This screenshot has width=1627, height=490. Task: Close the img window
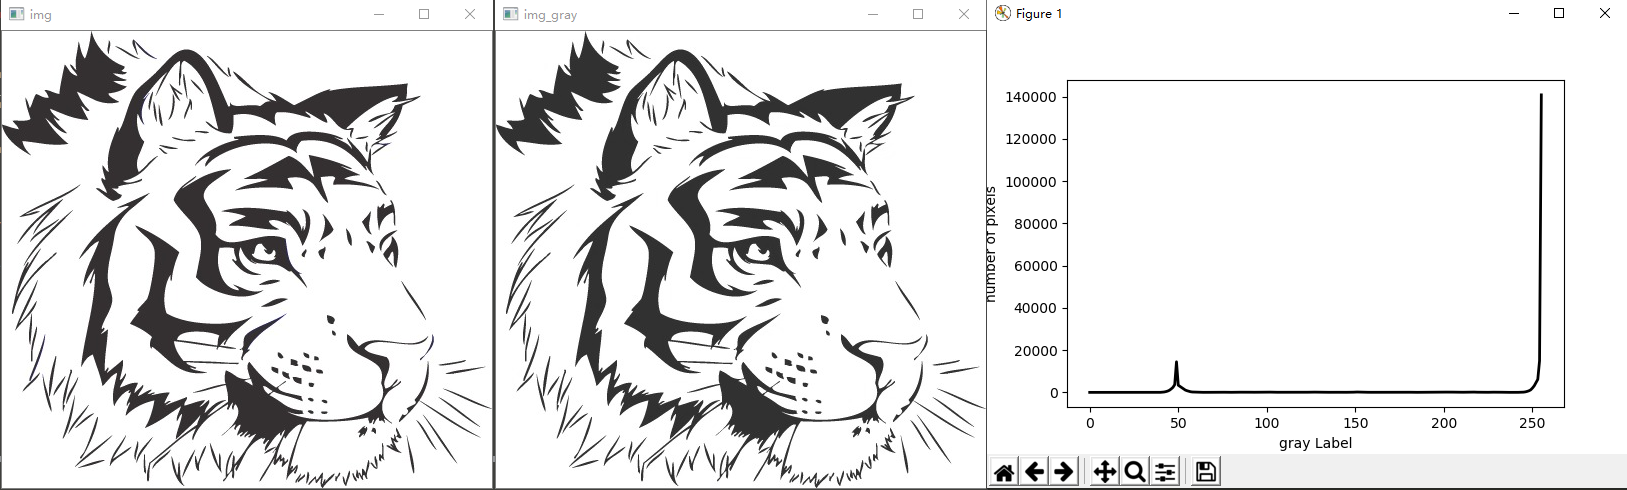[470, 14]
